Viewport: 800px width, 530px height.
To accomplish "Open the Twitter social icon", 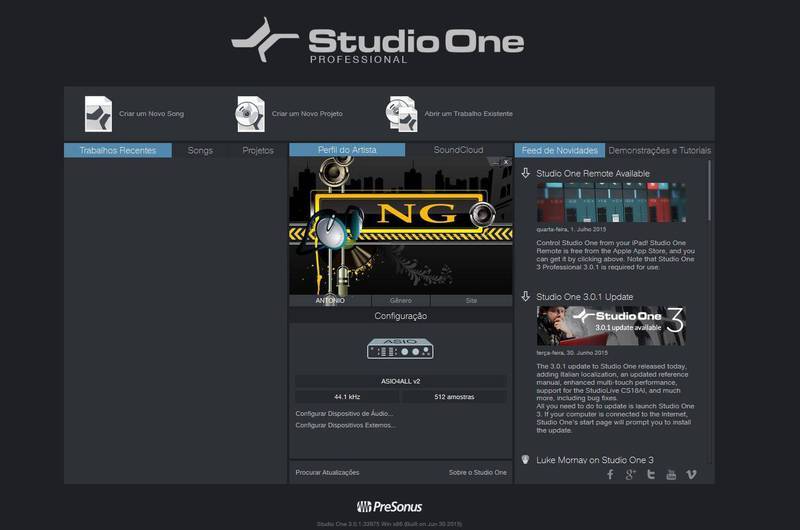I will pos(651,474).
